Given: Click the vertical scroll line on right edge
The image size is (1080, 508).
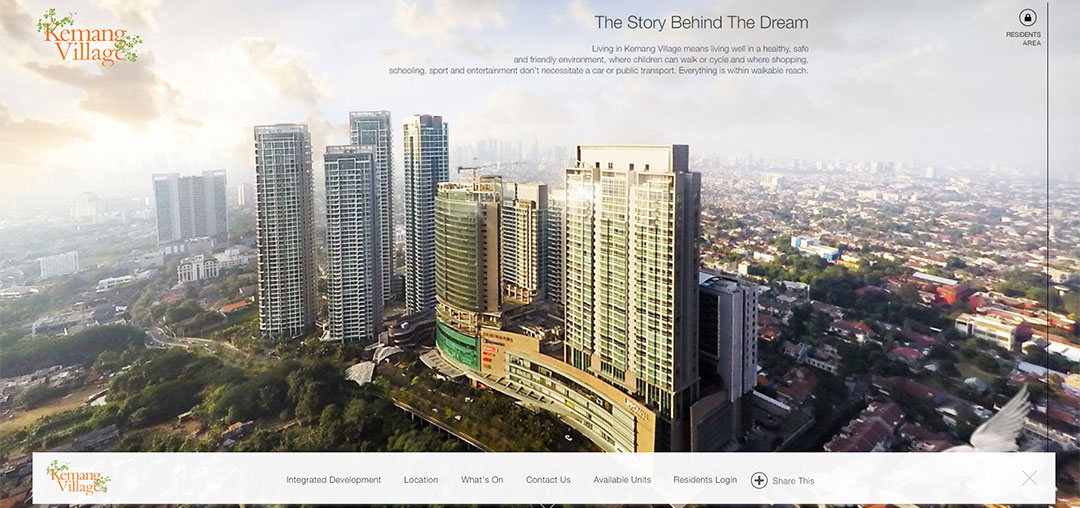Looking at the screenshot, I should [1048, 250].
